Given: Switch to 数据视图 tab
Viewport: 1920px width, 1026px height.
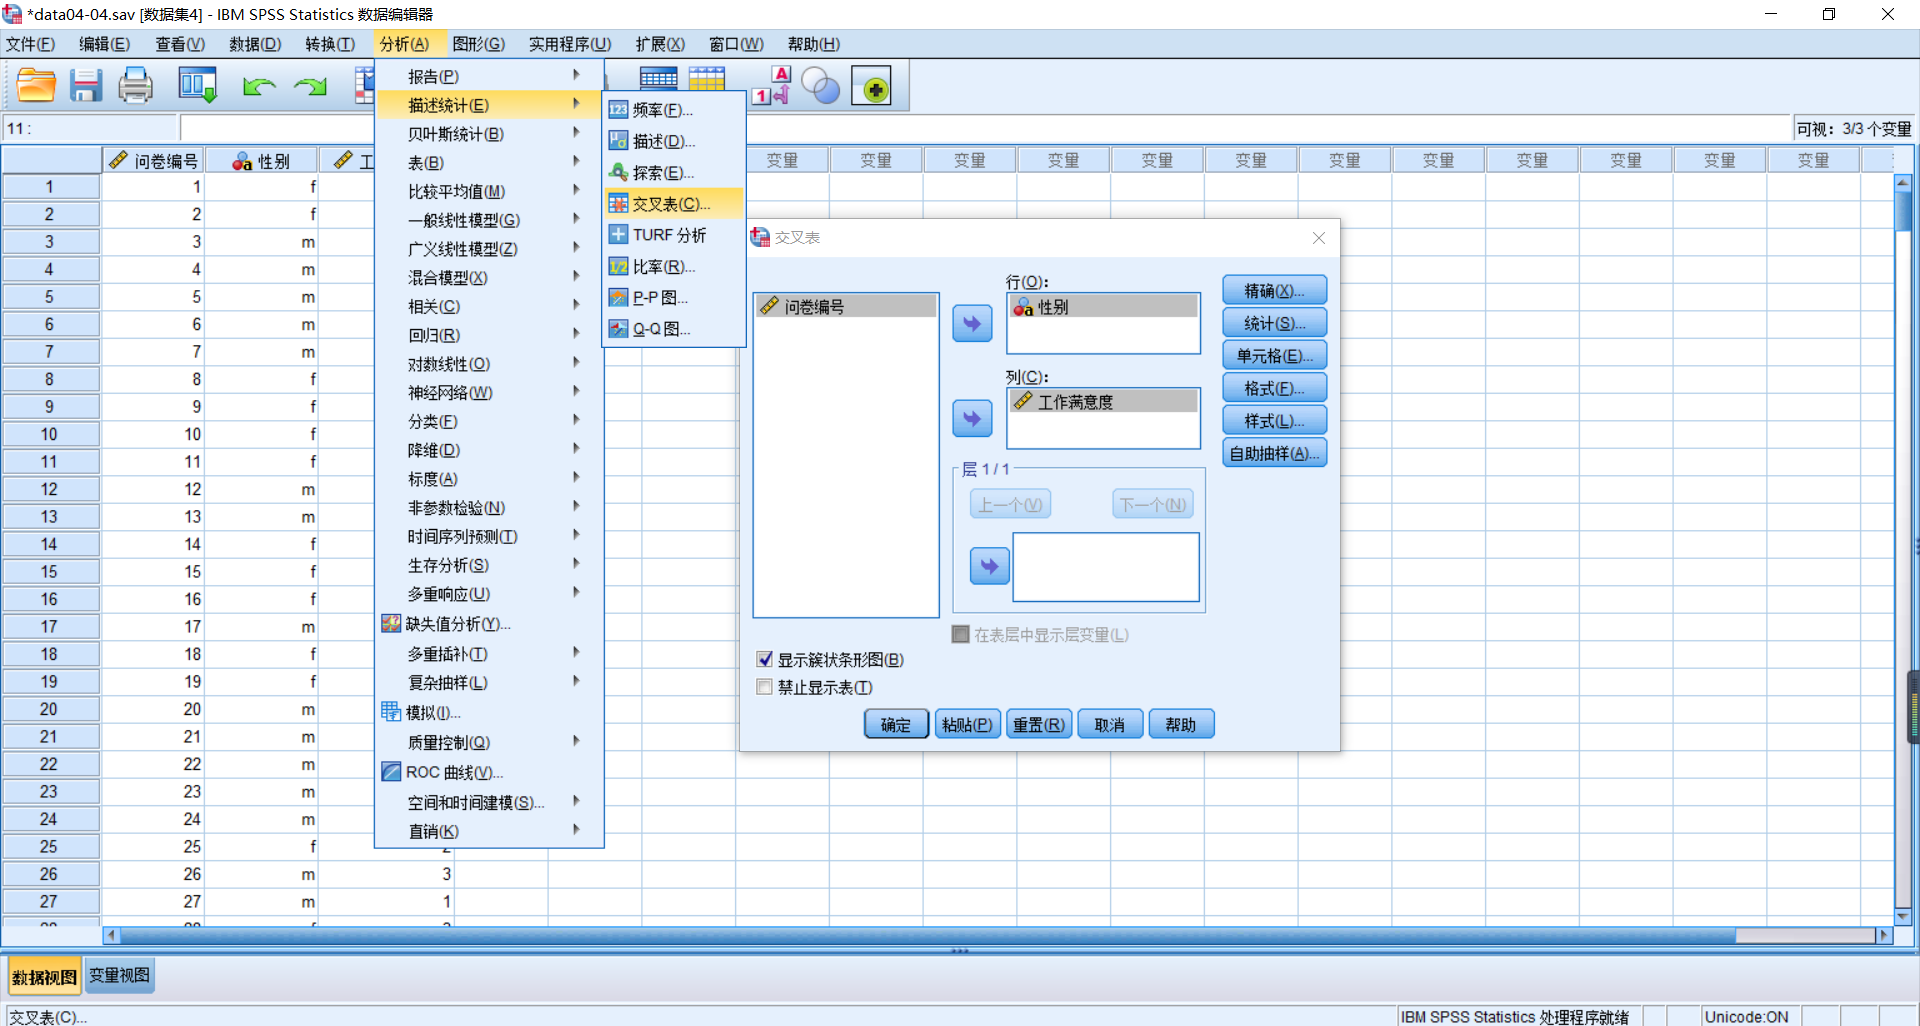Looking at the screenshot, I should point(44,977).
